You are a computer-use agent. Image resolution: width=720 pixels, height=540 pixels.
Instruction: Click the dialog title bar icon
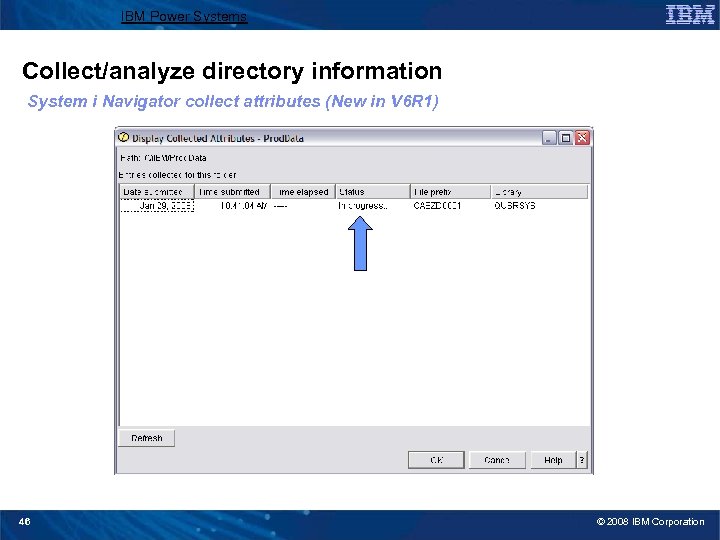123,137
